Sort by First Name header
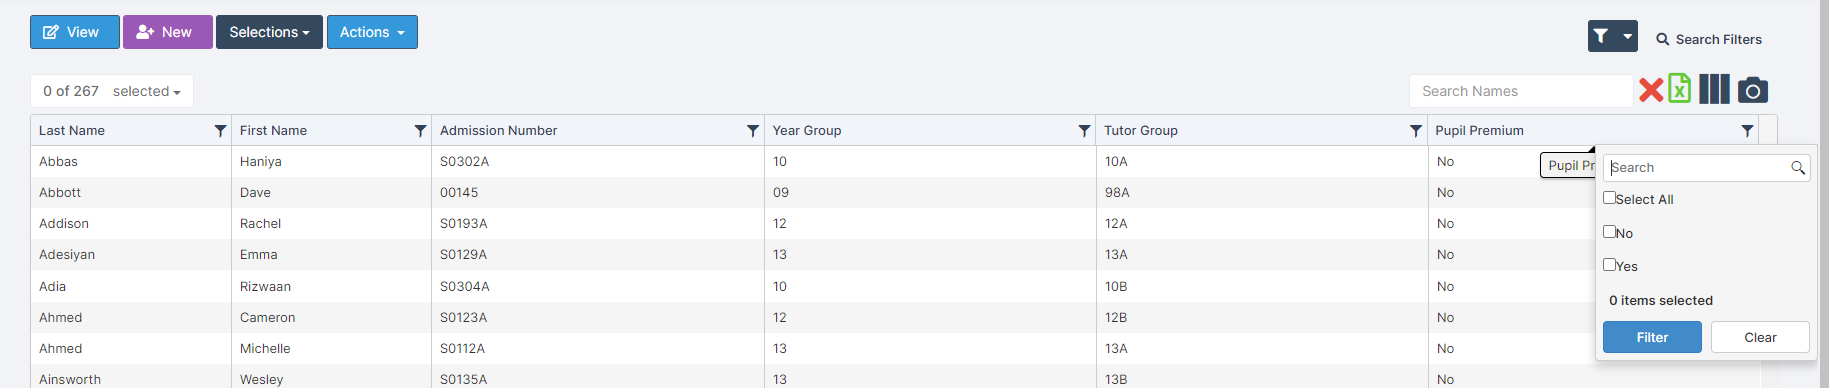Image resolution: width=1829 pixels, height=388 pixels. pyautogui.click(x=273, y=130)
